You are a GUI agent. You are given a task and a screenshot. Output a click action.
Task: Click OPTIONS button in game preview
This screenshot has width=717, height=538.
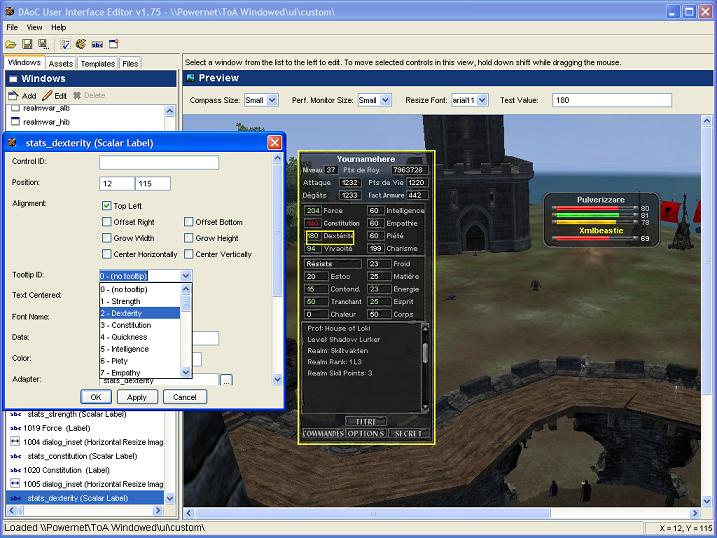(366, 433)
